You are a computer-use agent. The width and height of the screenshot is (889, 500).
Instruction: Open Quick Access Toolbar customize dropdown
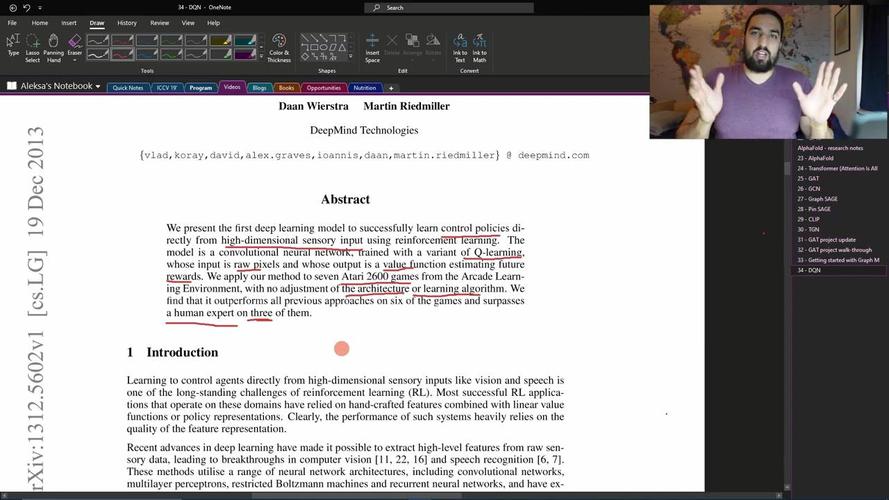(x=40, y=7)
